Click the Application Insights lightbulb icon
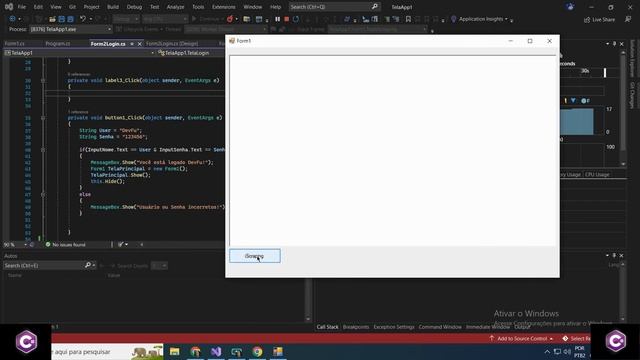 tap(453, 19)
